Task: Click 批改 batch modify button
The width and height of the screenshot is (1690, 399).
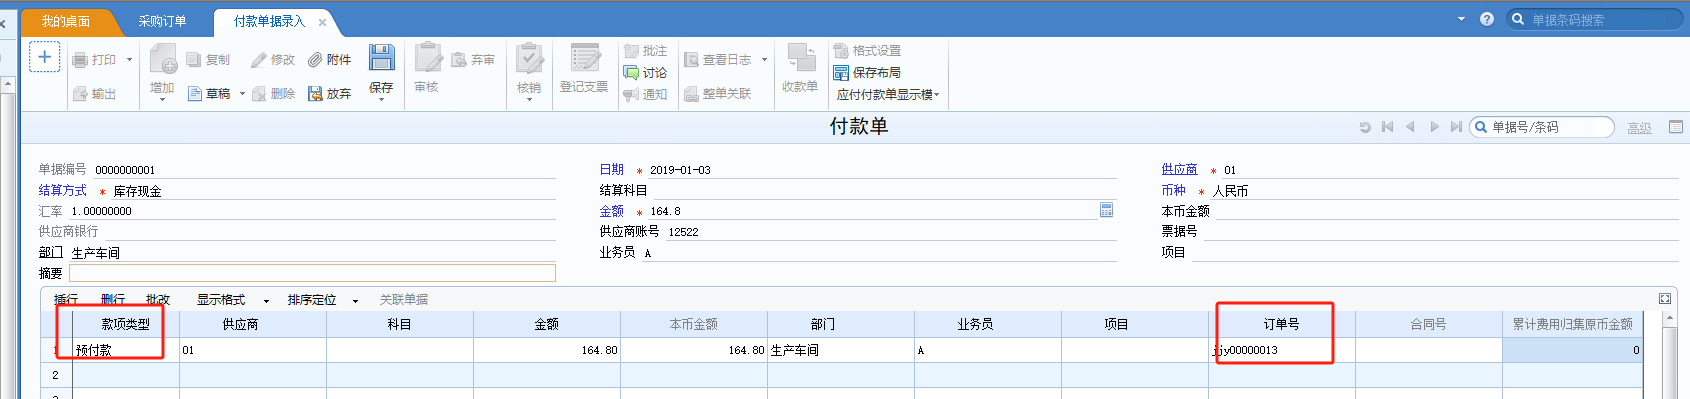Action: 158,300
